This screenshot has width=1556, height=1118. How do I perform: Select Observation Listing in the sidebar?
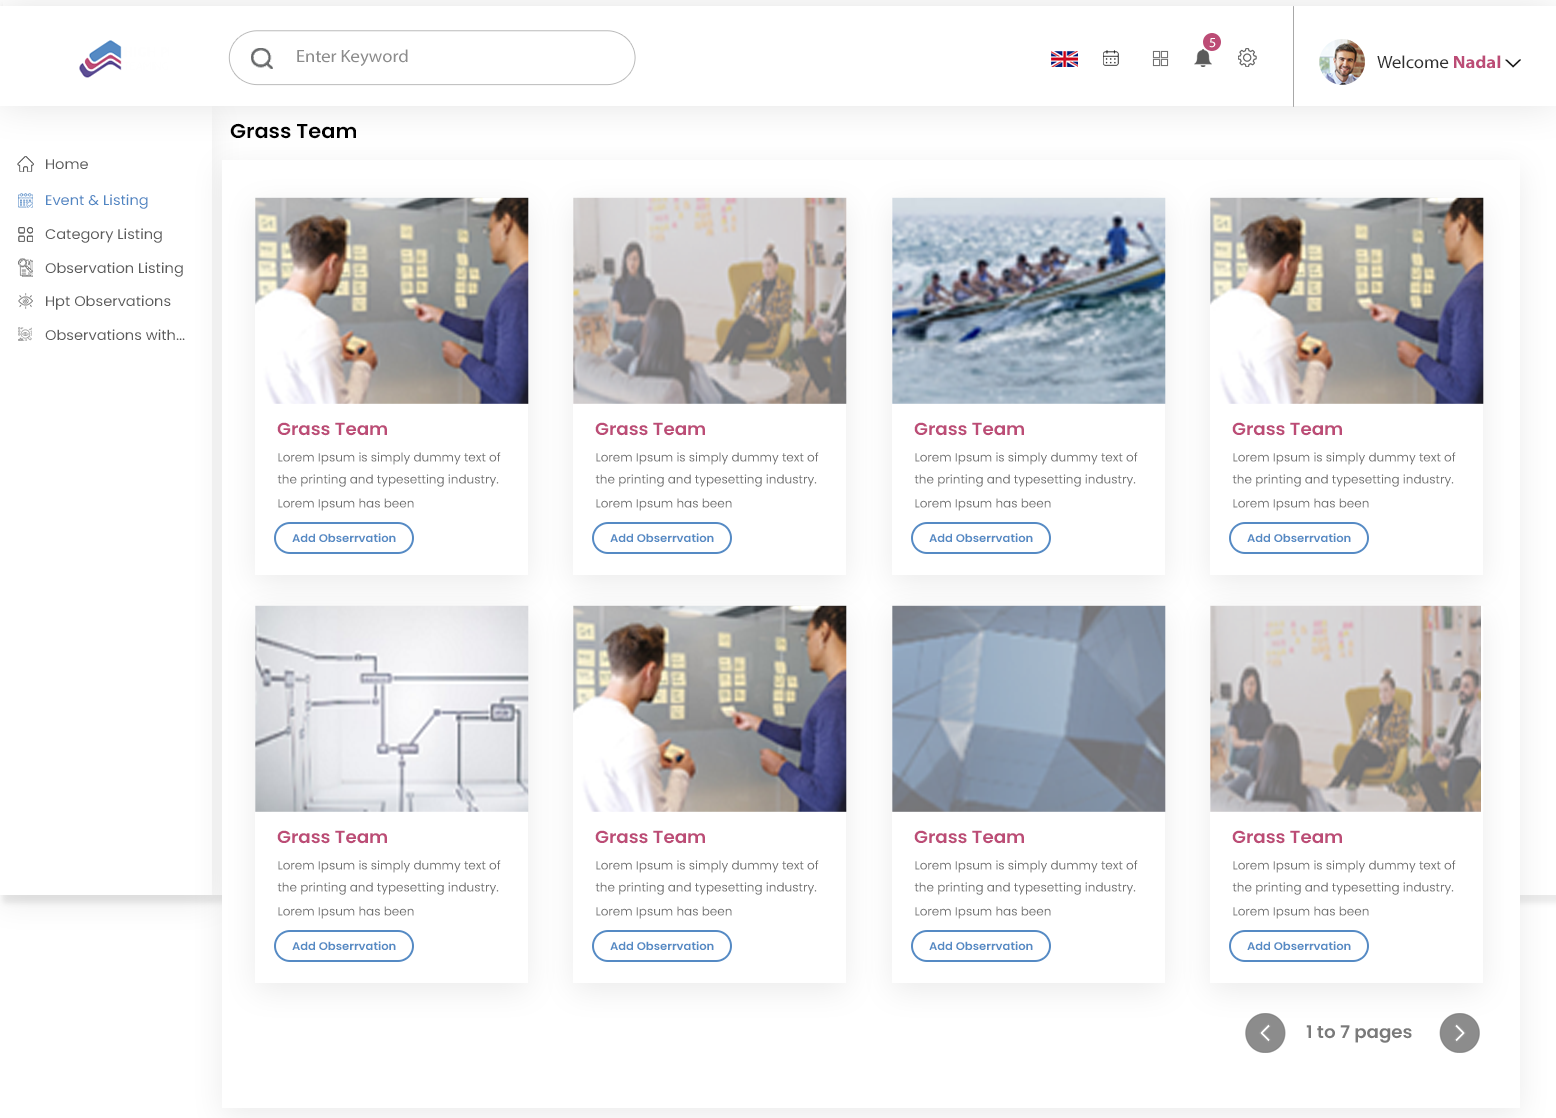point(114,268)
